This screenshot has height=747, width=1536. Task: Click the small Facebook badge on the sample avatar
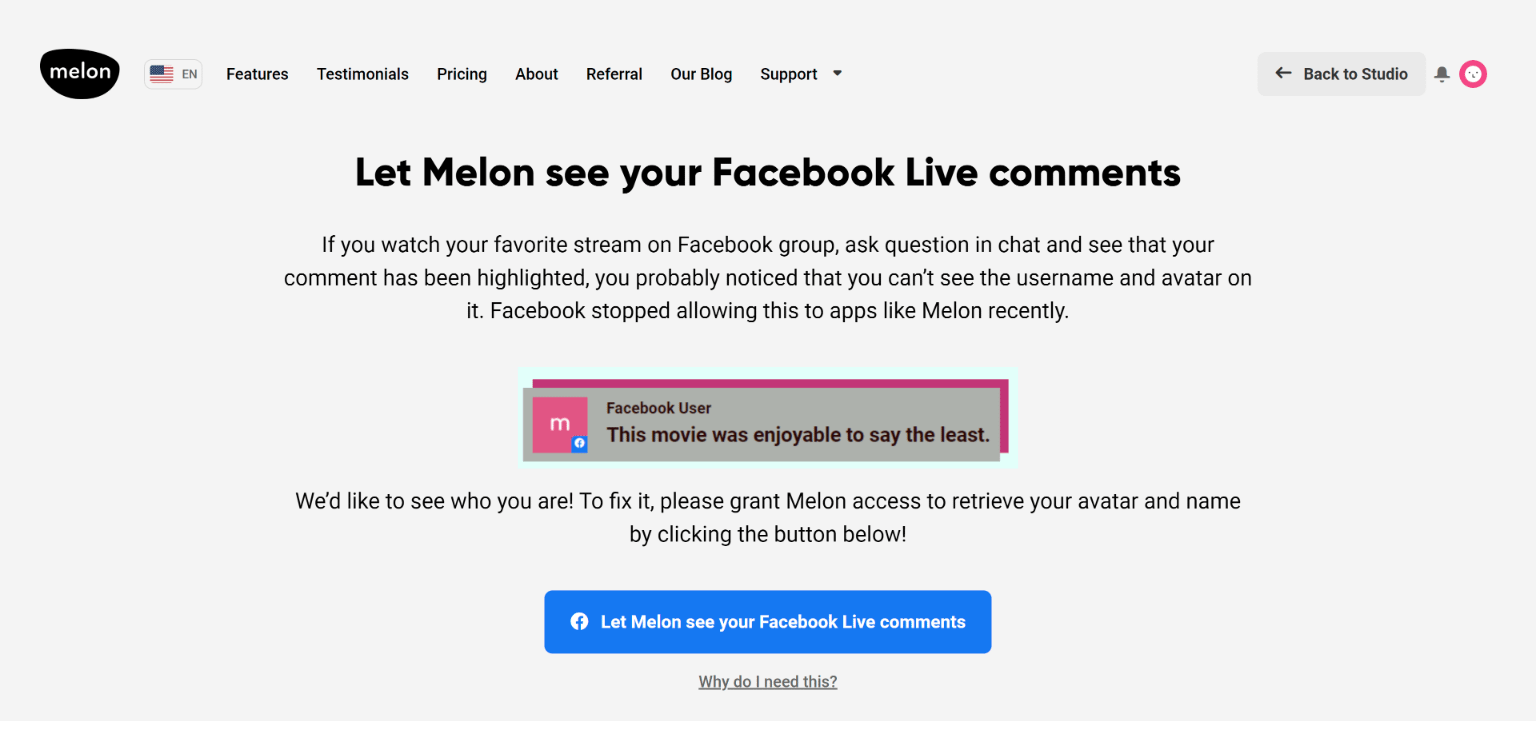tap(579, 443)
